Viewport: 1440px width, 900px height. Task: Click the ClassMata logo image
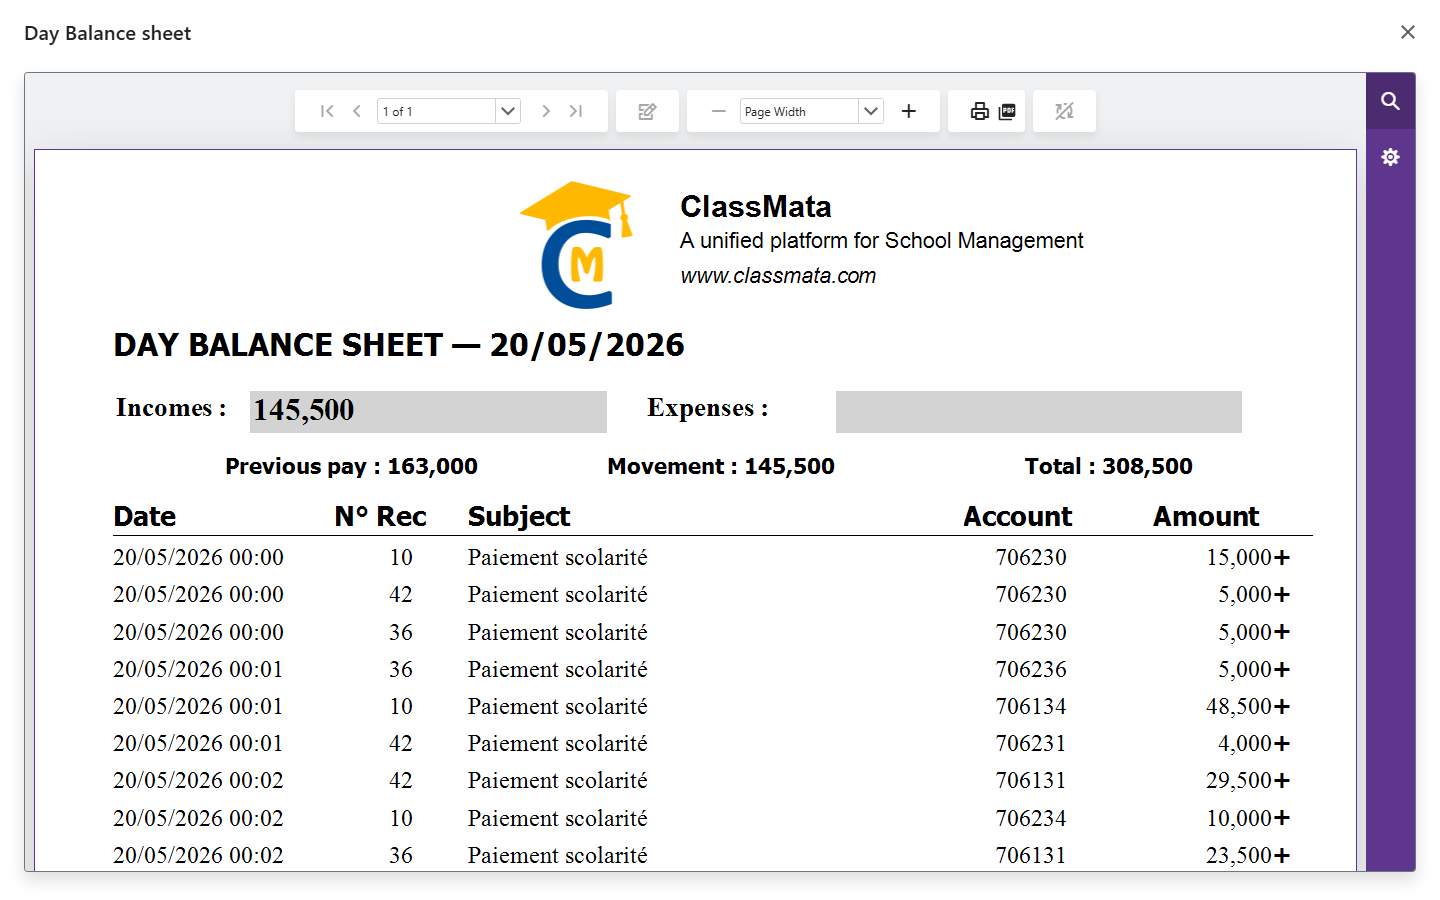coord(577,245)
